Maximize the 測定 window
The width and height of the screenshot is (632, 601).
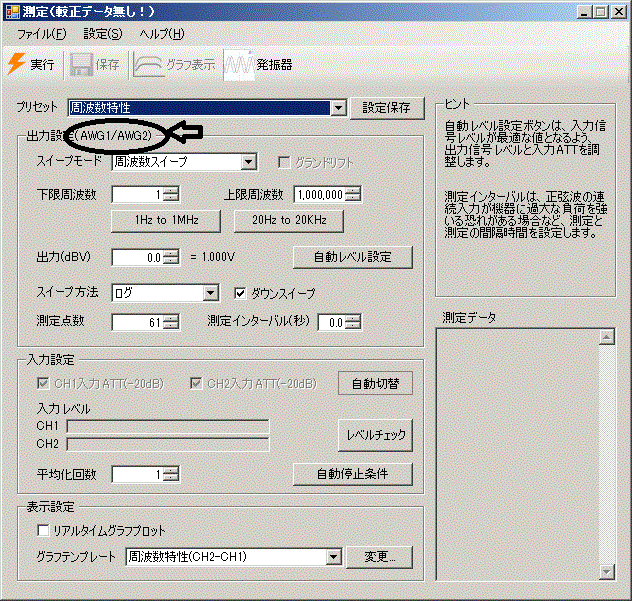click(x=600, y=12)
